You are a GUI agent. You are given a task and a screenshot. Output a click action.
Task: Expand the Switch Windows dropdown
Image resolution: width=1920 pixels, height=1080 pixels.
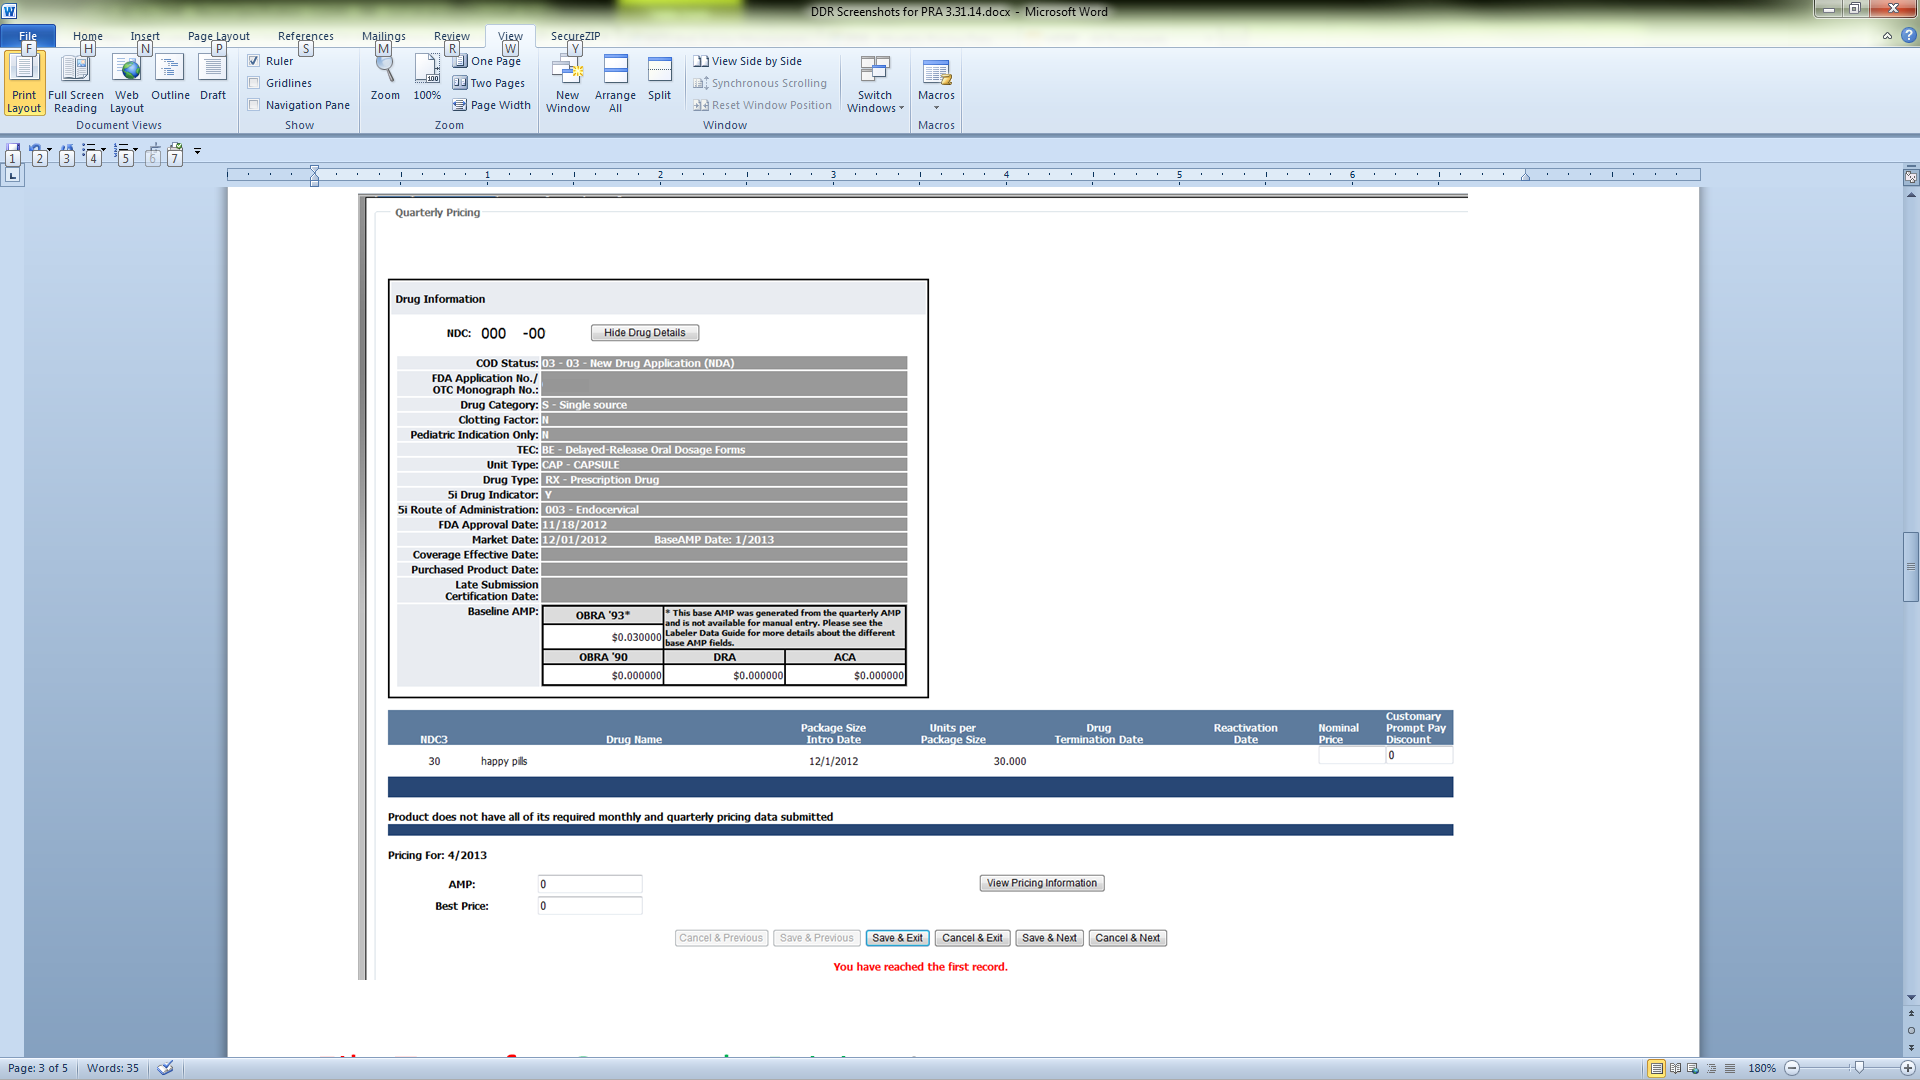point(875,85)
